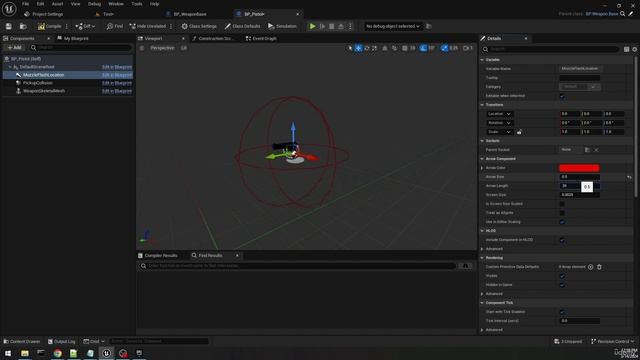Toggle the Scale lock icon
The height and width of the screenshot is (360, 640).
click(519, 132)
